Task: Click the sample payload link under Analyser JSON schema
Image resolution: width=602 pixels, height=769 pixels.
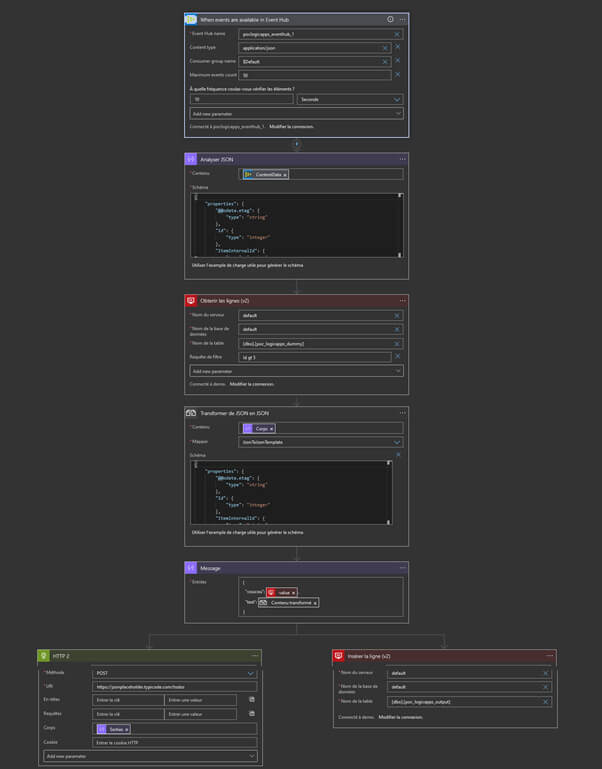Action: (x=247, y=265)
